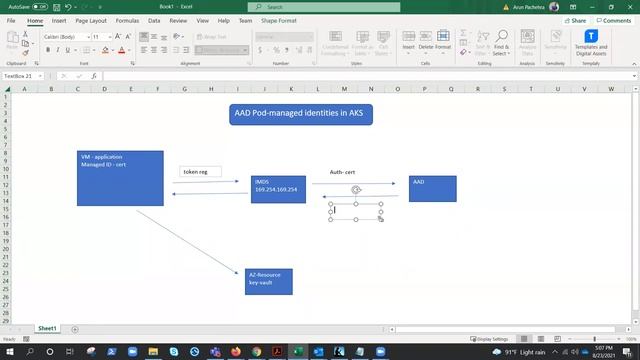640x360 pixels.
Task: Adjust the zoom slider in status bar
Action: [594, 339]
